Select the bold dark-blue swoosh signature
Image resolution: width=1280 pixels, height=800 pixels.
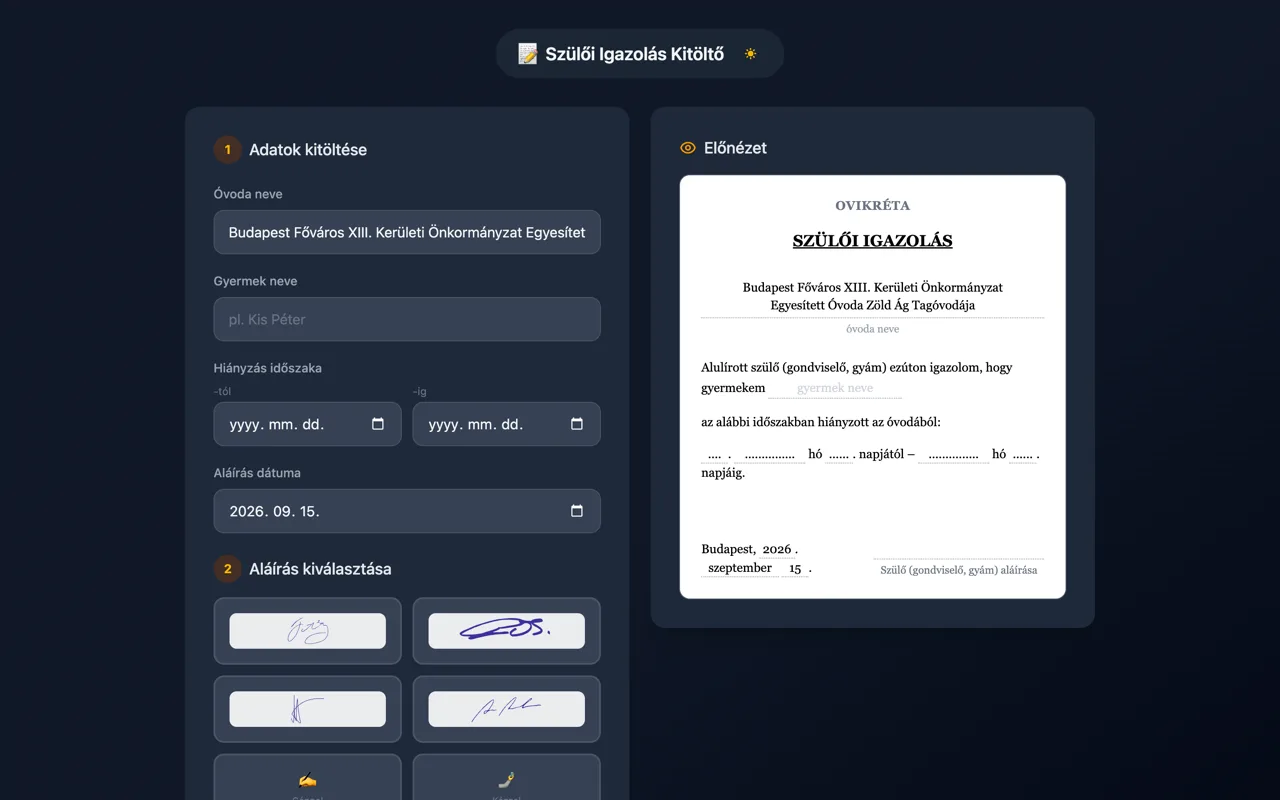pos(506,631)
